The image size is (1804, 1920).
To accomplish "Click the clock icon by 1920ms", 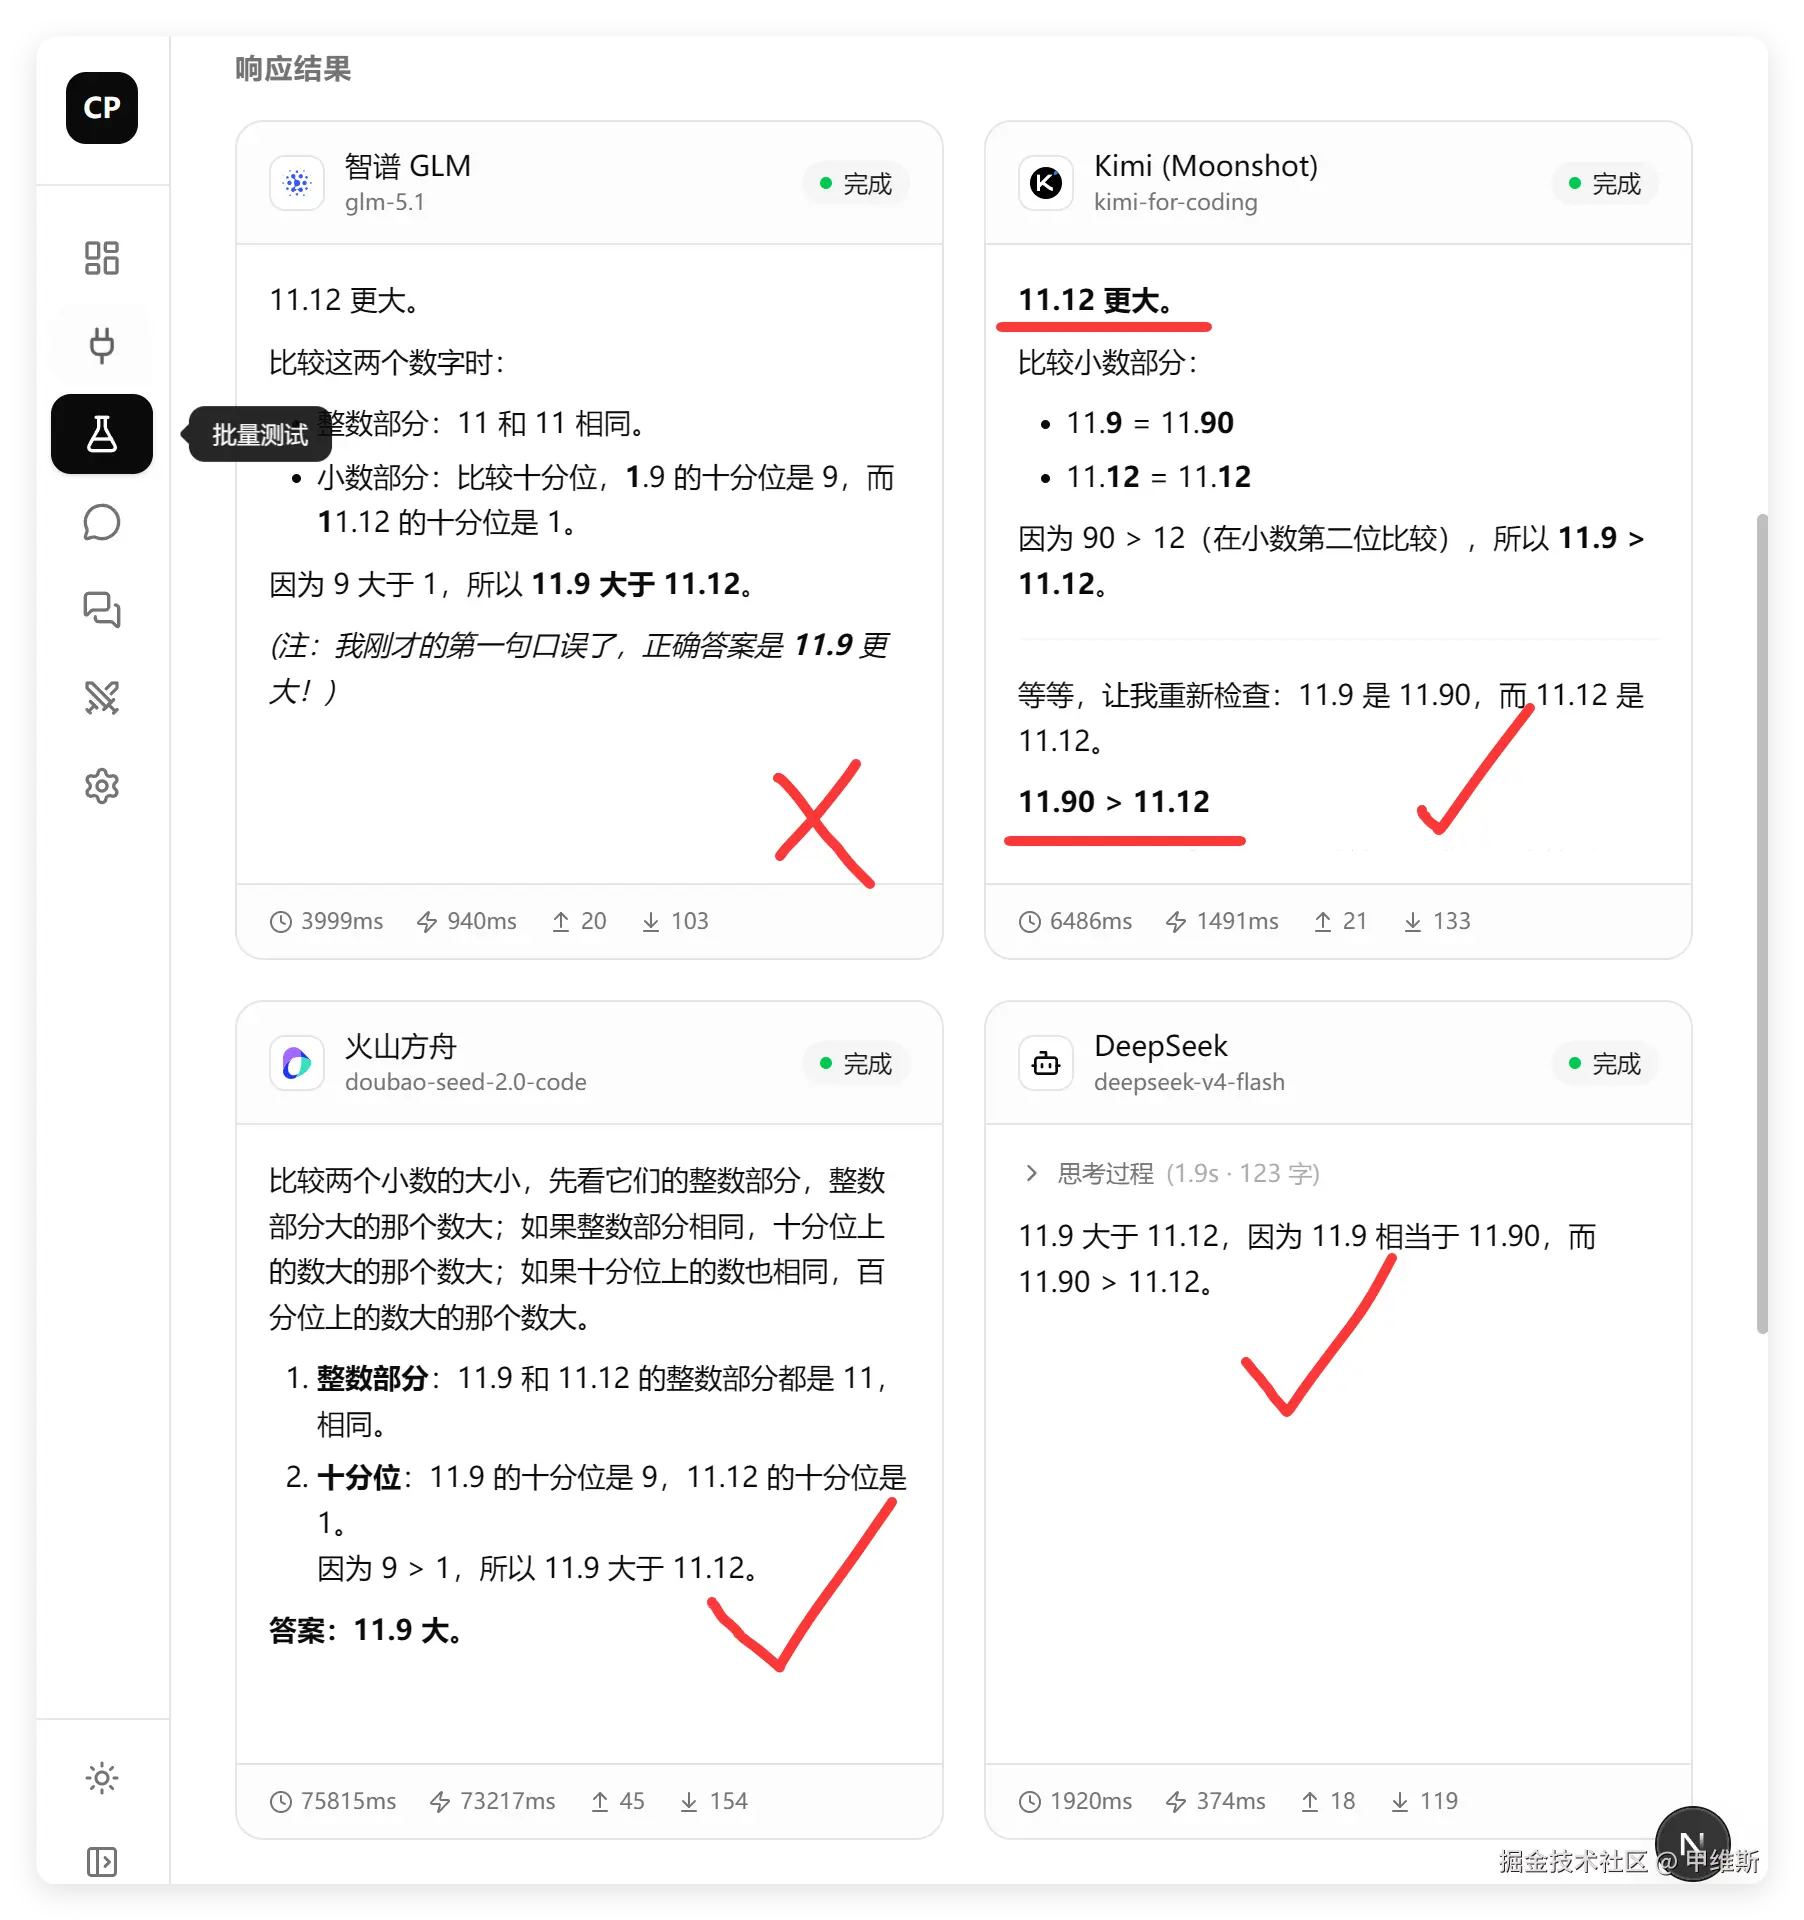I will pos(1030,1802).
